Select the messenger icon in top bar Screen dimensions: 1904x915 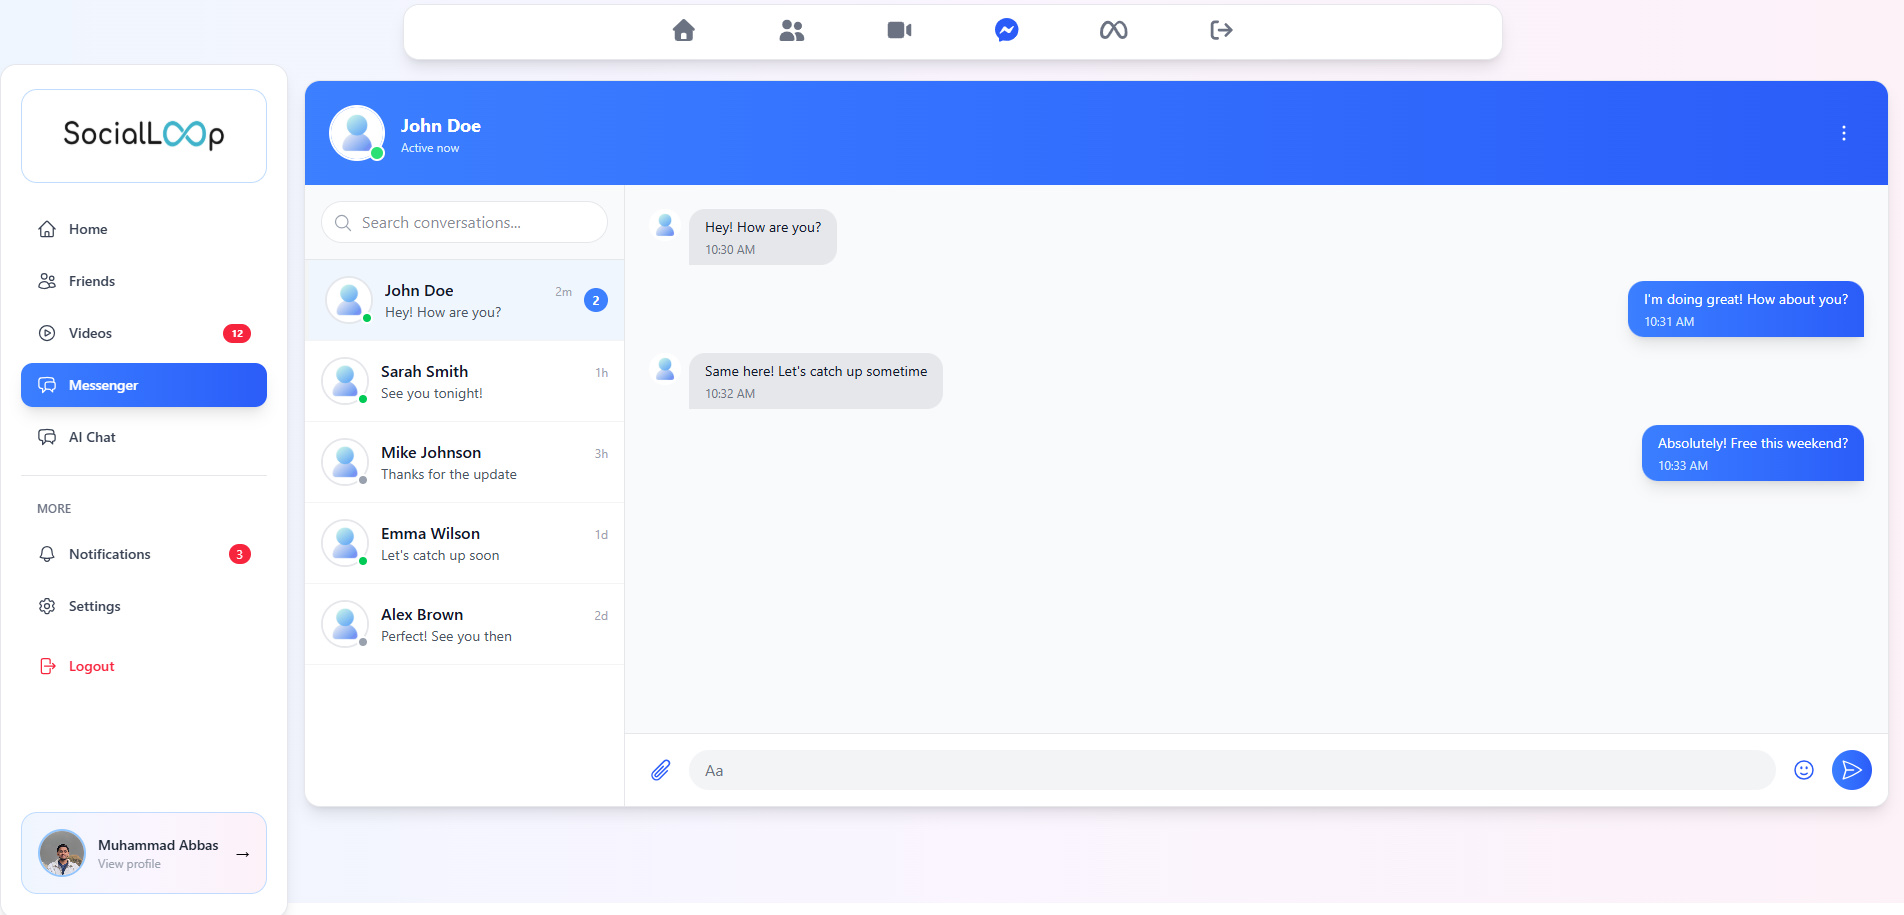[x=1006, y=31]
